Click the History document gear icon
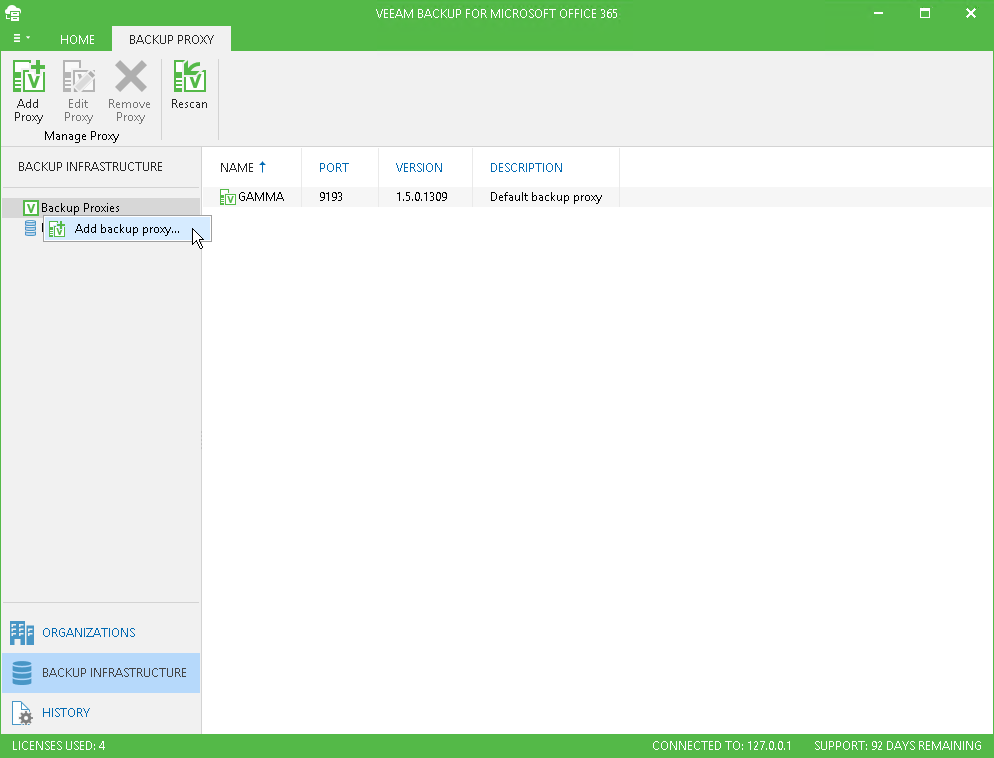The height and width of the screenshot is (758, 994). [22, 713]
